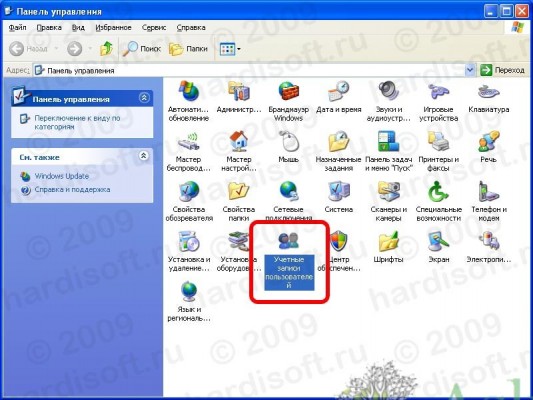The width and height of the screenshot is (533, 400).
Task: Click Переключение к виду по категориям link
Action: coord(77,122)
